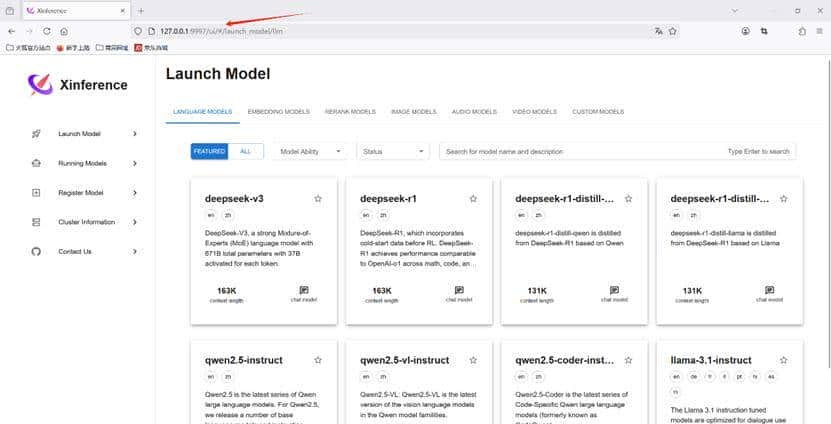
Task: Open the Status filter dropdown
Action: pyautogui.click(x=393, y=151)
